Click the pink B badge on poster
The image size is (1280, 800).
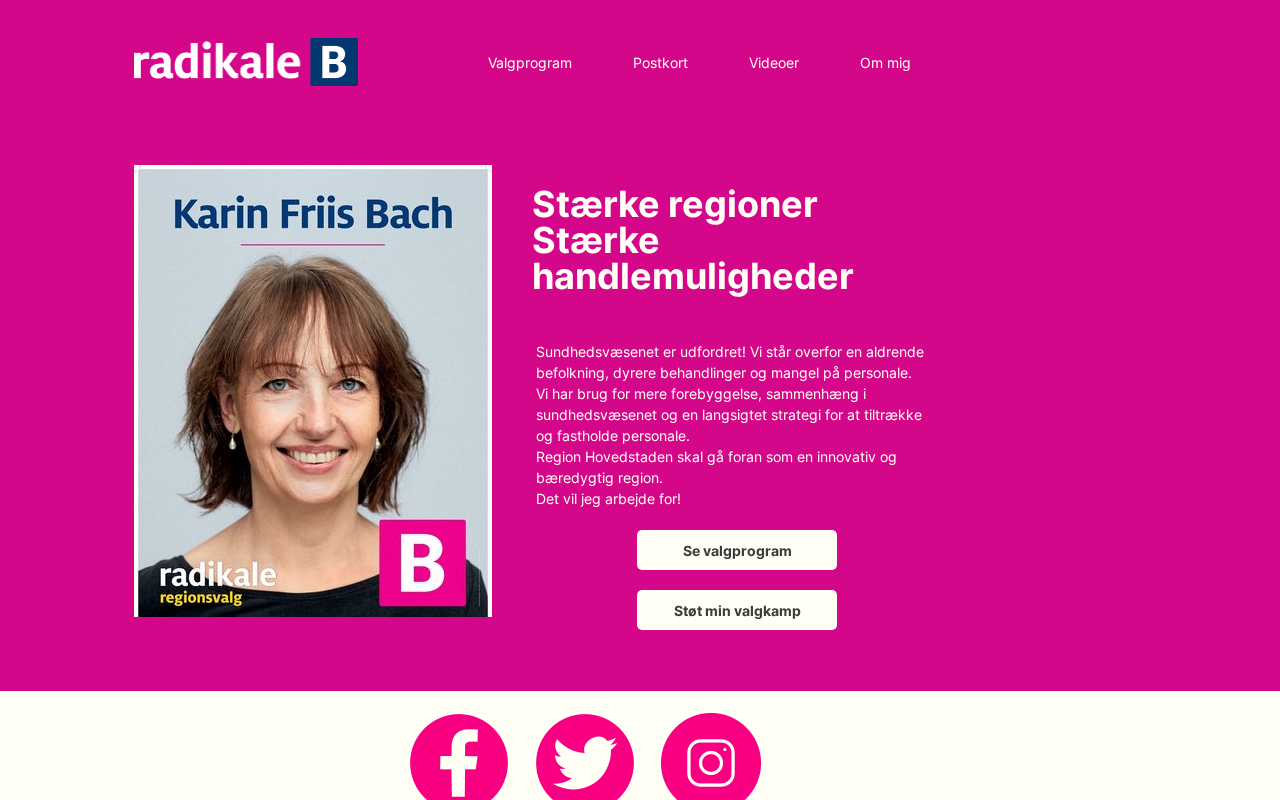click(x=422, y=563)
